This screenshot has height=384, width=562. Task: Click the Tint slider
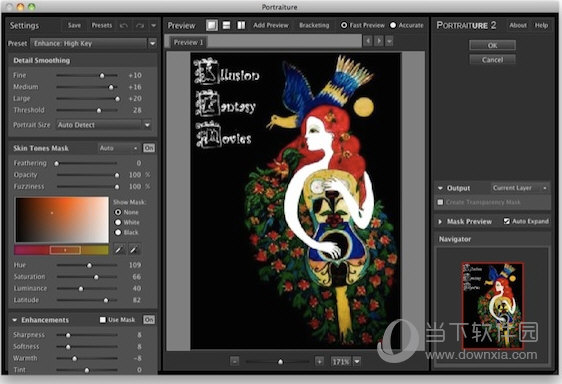point(87,370)
